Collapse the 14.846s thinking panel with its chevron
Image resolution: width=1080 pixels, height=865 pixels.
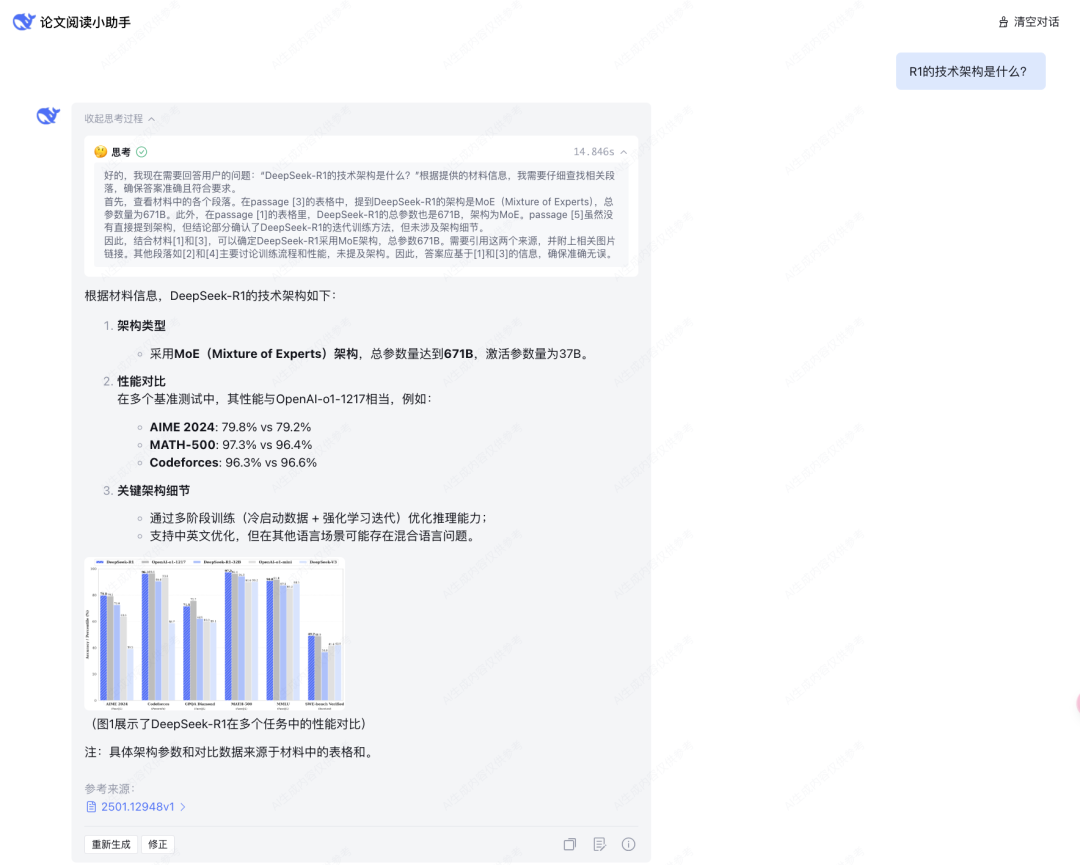[622, 151]
